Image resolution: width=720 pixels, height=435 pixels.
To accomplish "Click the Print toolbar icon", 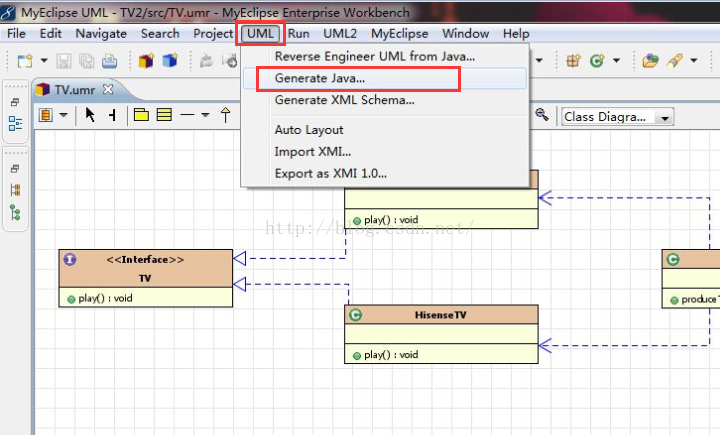I will click(x=109, y=61).
